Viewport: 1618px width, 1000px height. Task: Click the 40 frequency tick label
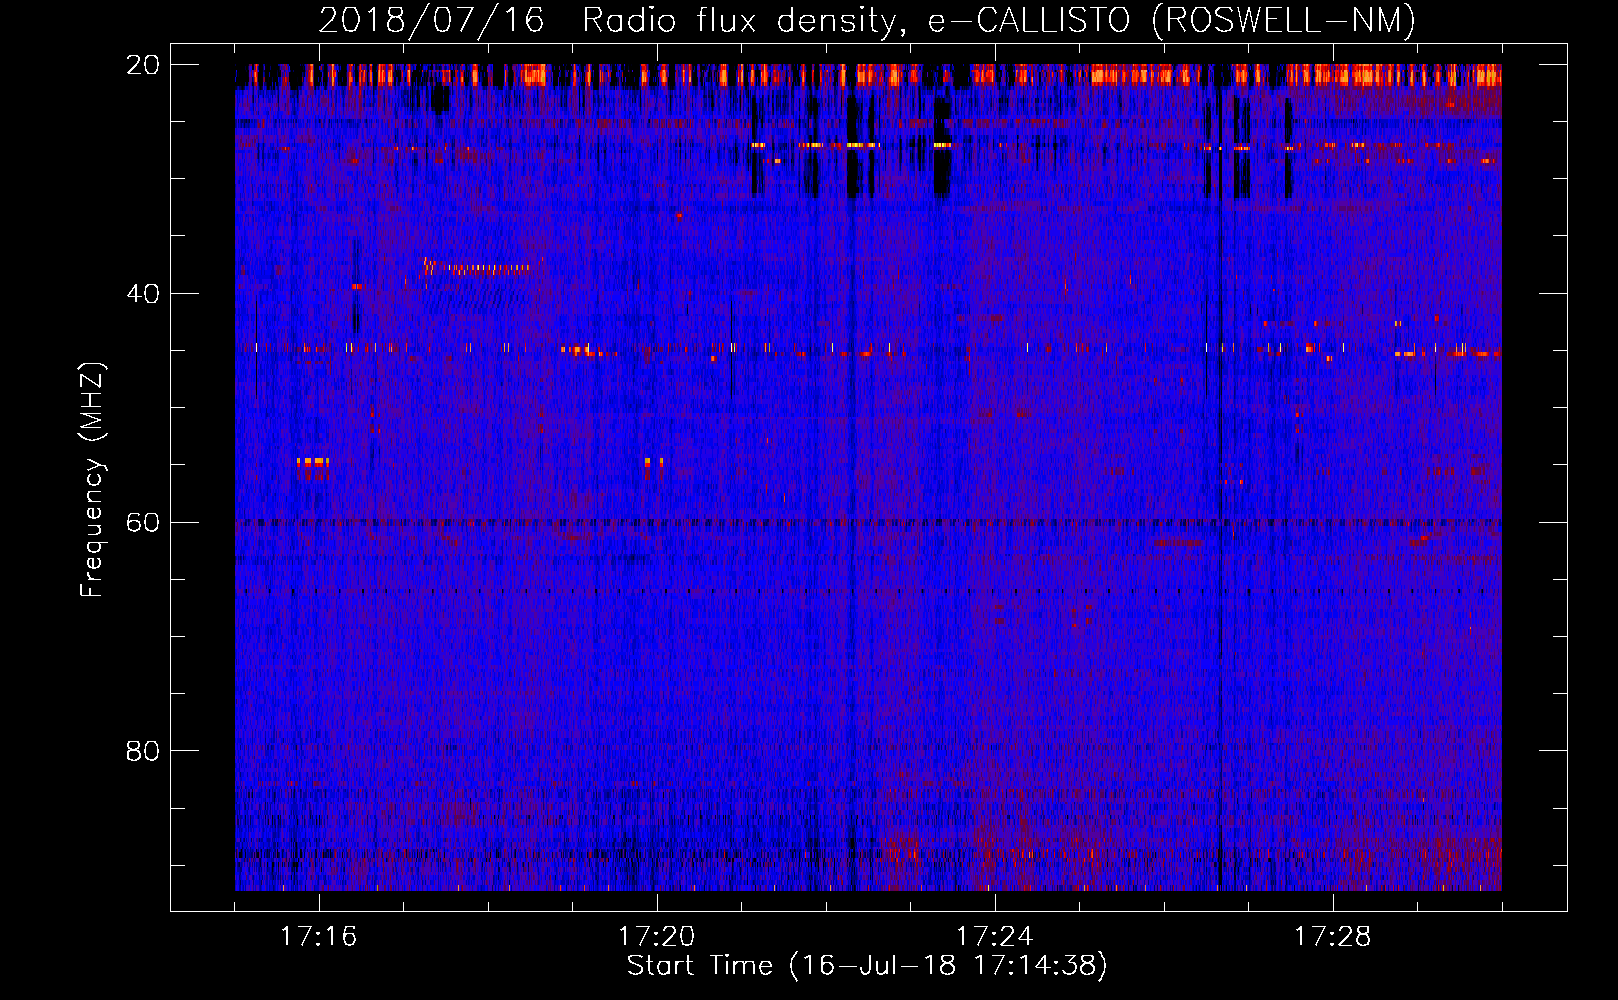click(x=142, y=294)
